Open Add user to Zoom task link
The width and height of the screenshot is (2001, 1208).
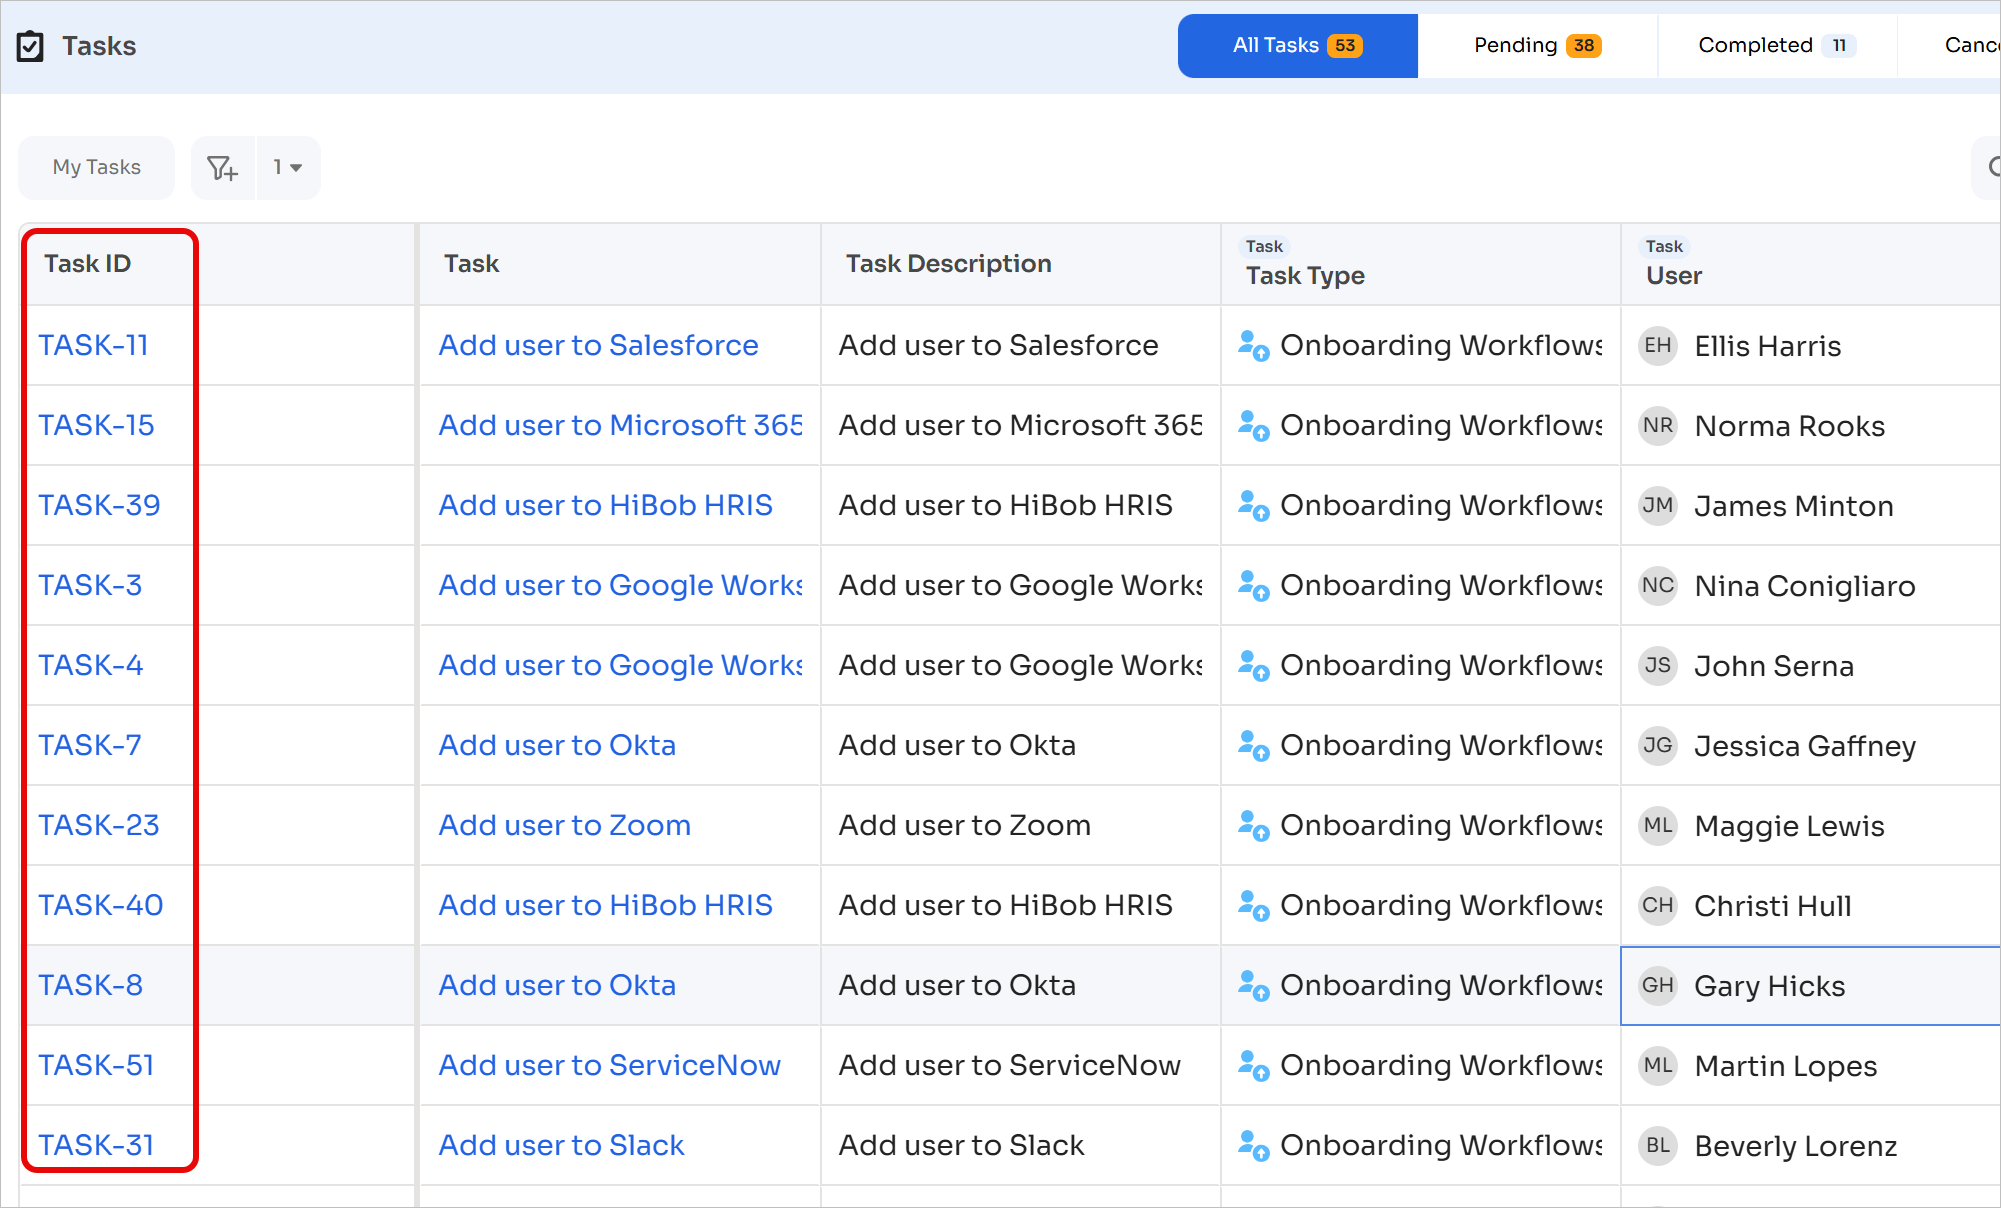click(x=564, y=826)
